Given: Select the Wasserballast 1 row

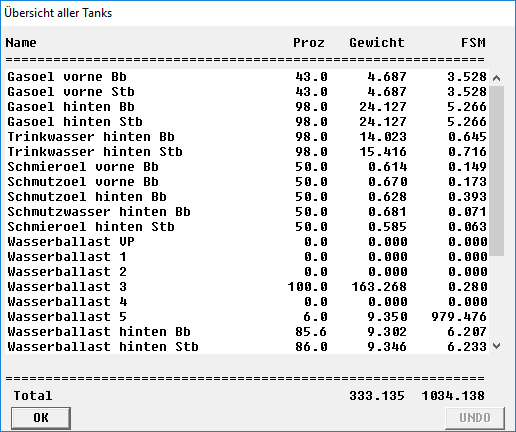Looking at the screenshot, I should click(x=247, y=257).
